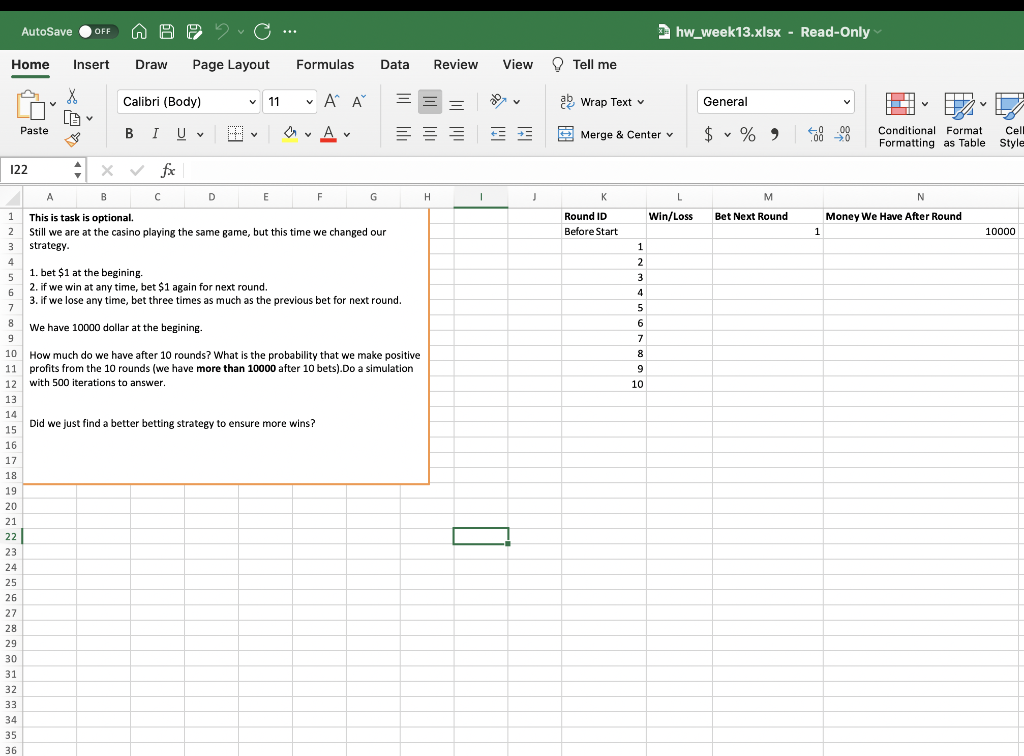1024x756 pixels.
Task: Open the General number format dropdown
Action: coord(850,101)
